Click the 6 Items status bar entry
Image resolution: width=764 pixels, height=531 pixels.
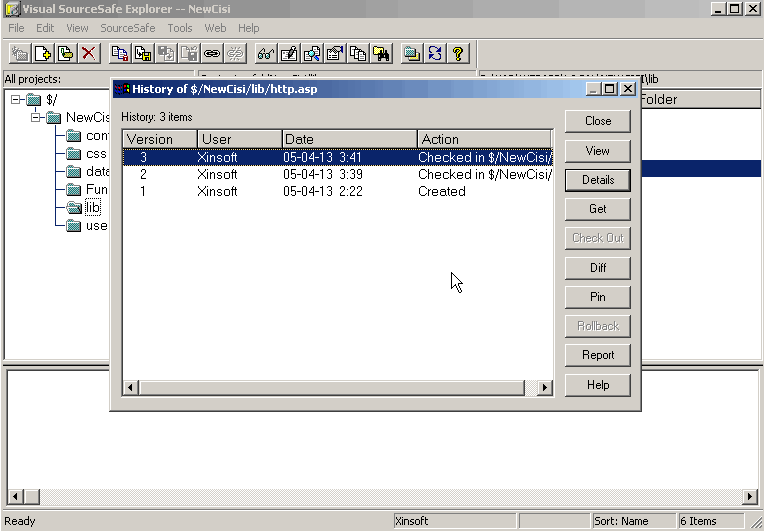[x=711, y=521]
